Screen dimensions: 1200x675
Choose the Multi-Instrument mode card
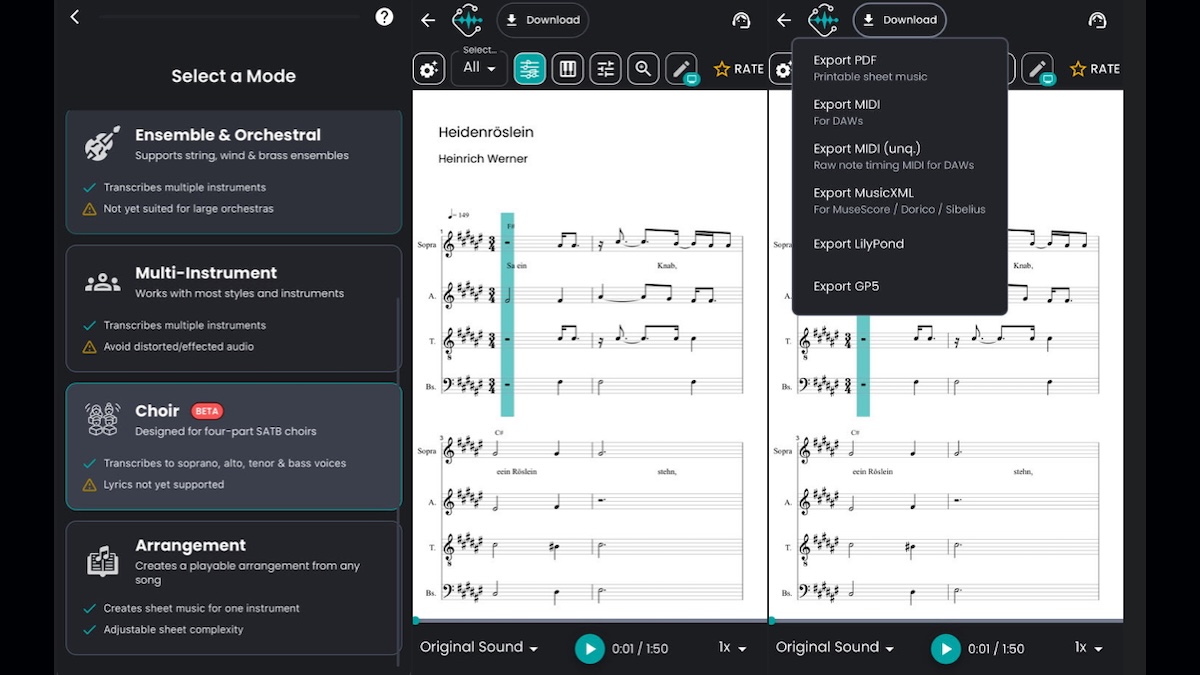click(234, 310)
